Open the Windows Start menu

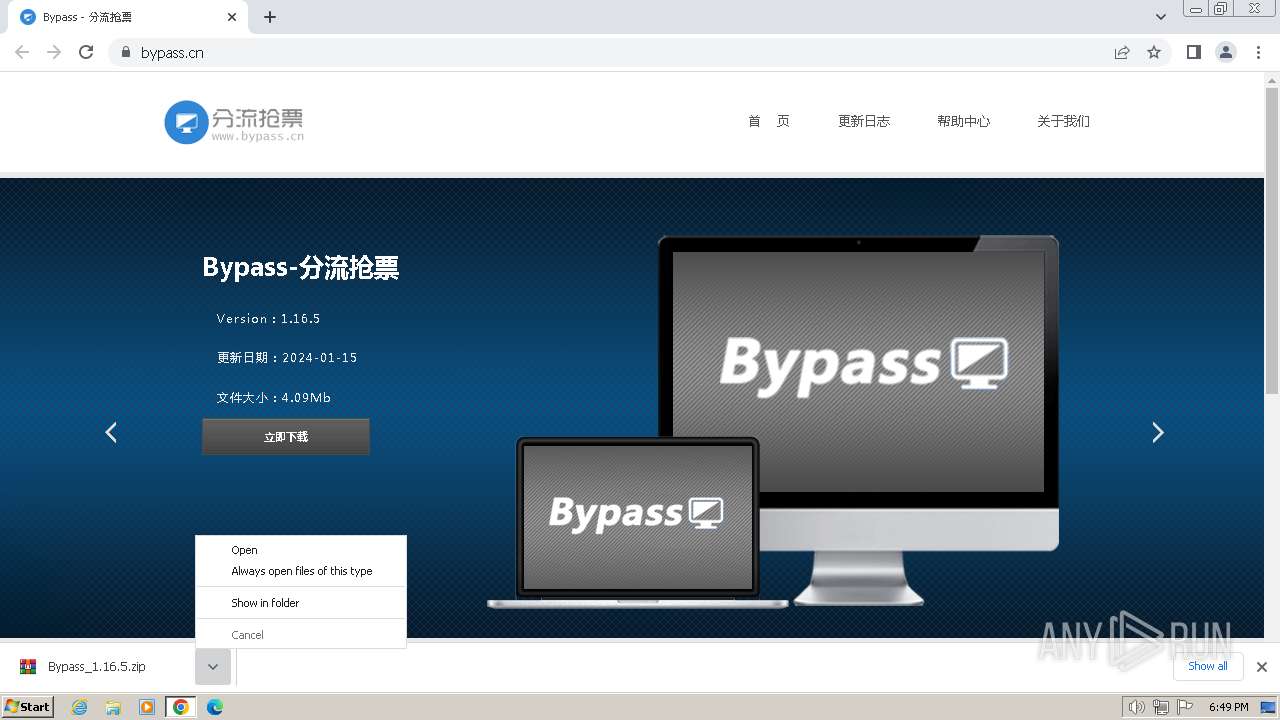(x=27, y=706)
